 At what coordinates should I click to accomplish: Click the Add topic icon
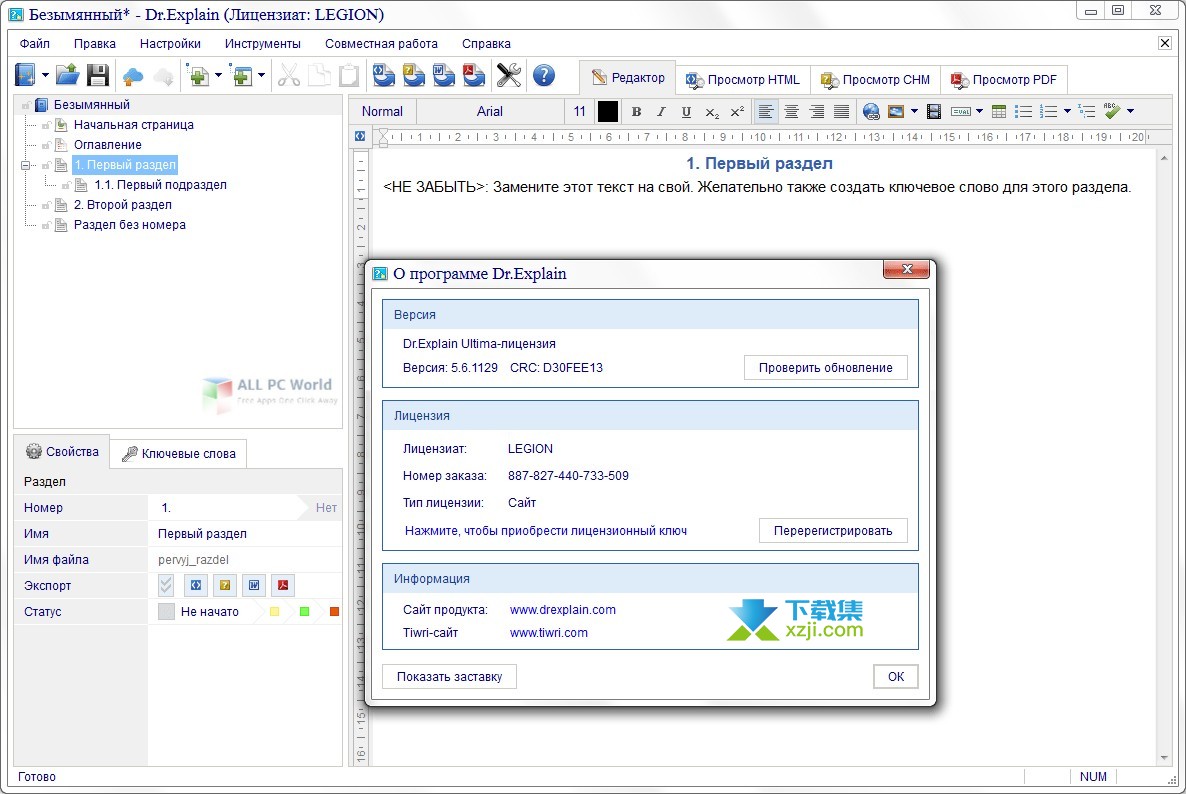pos(199,76)
